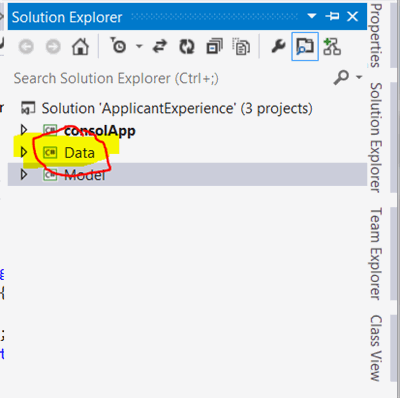This screenshot has width=400, height=398.
Task: Expand the consolApp project node
Action: 24,130
